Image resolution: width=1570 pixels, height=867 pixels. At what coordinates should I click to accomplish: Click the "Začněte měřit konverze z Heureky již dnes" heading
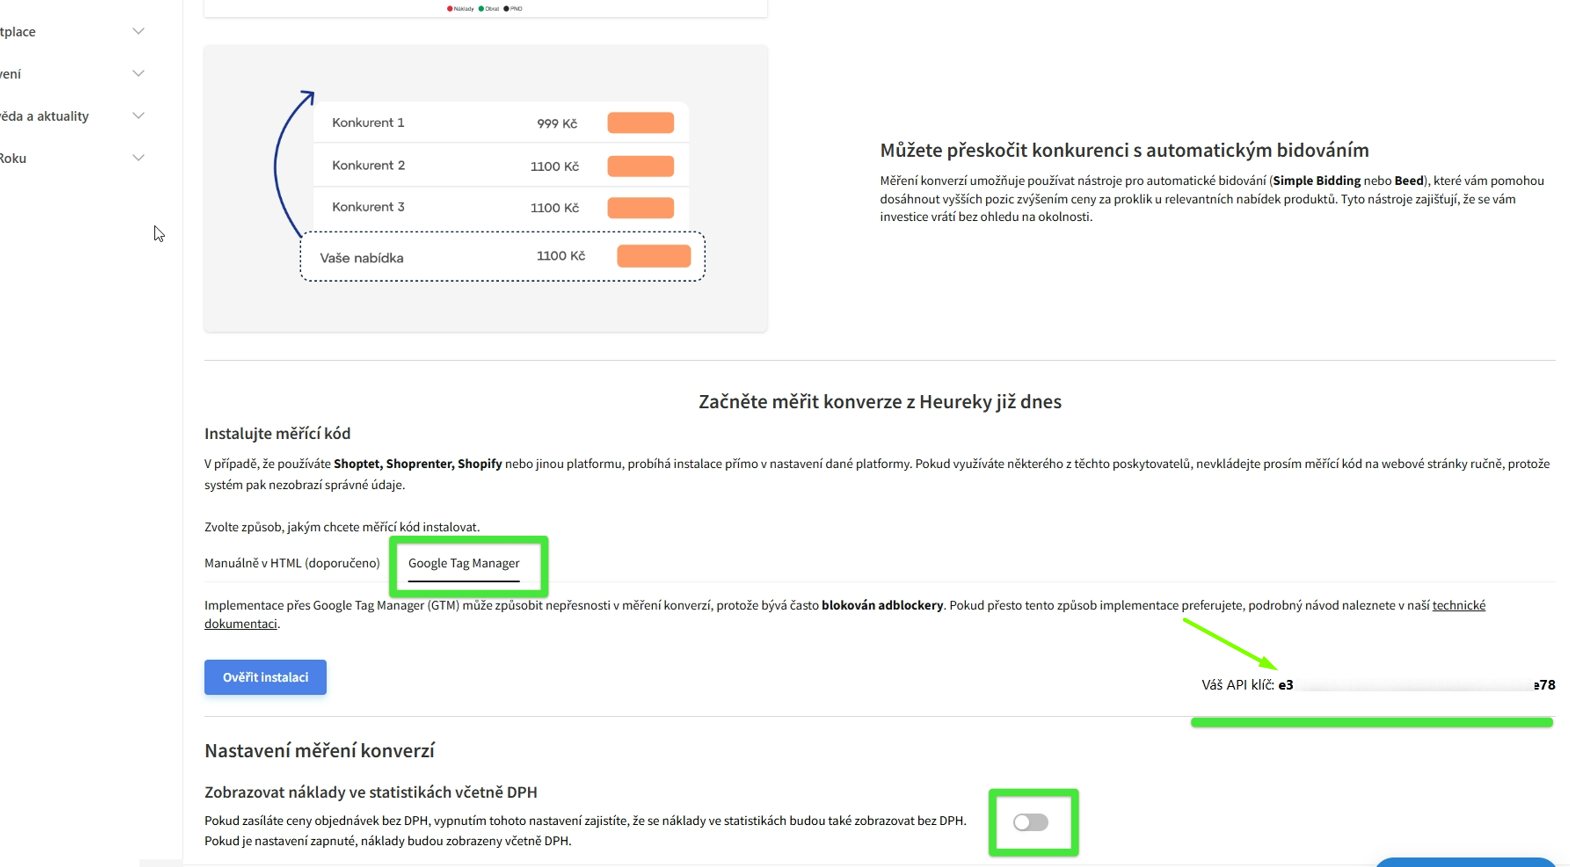point(880,402)
